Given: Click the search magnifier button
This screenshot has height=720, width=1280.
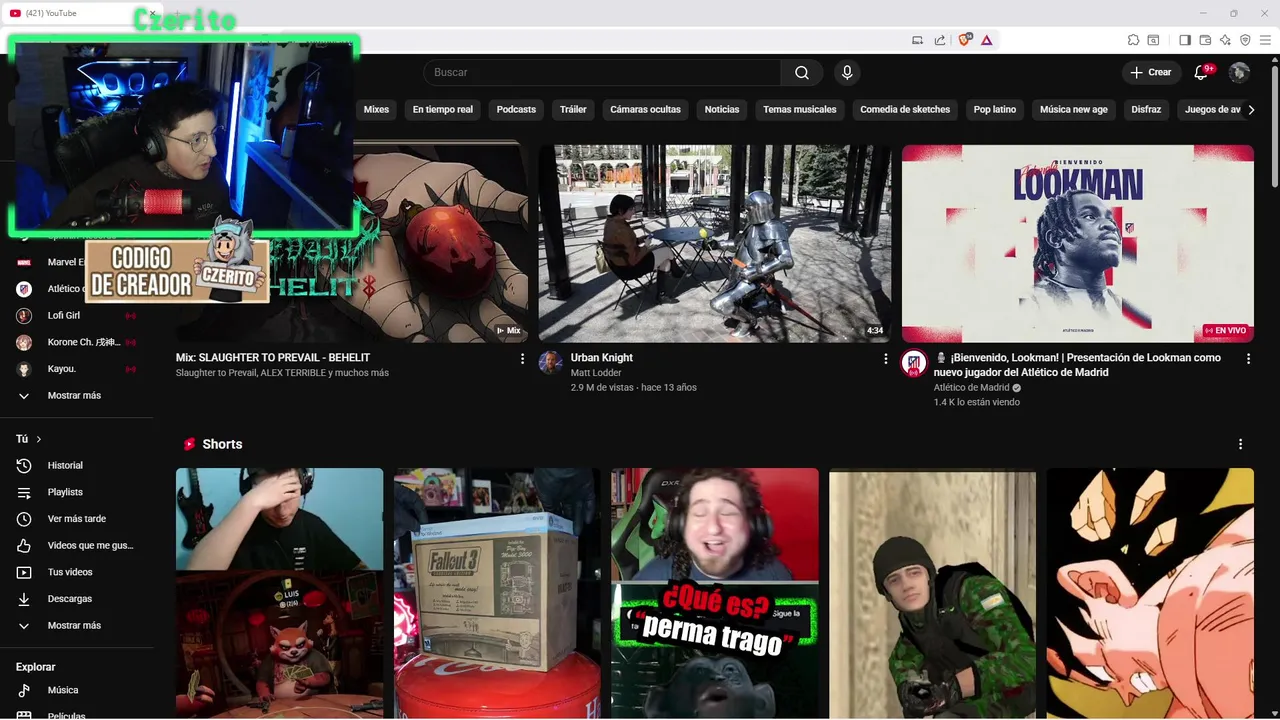Looking at the screenshot, I should 802,72.
